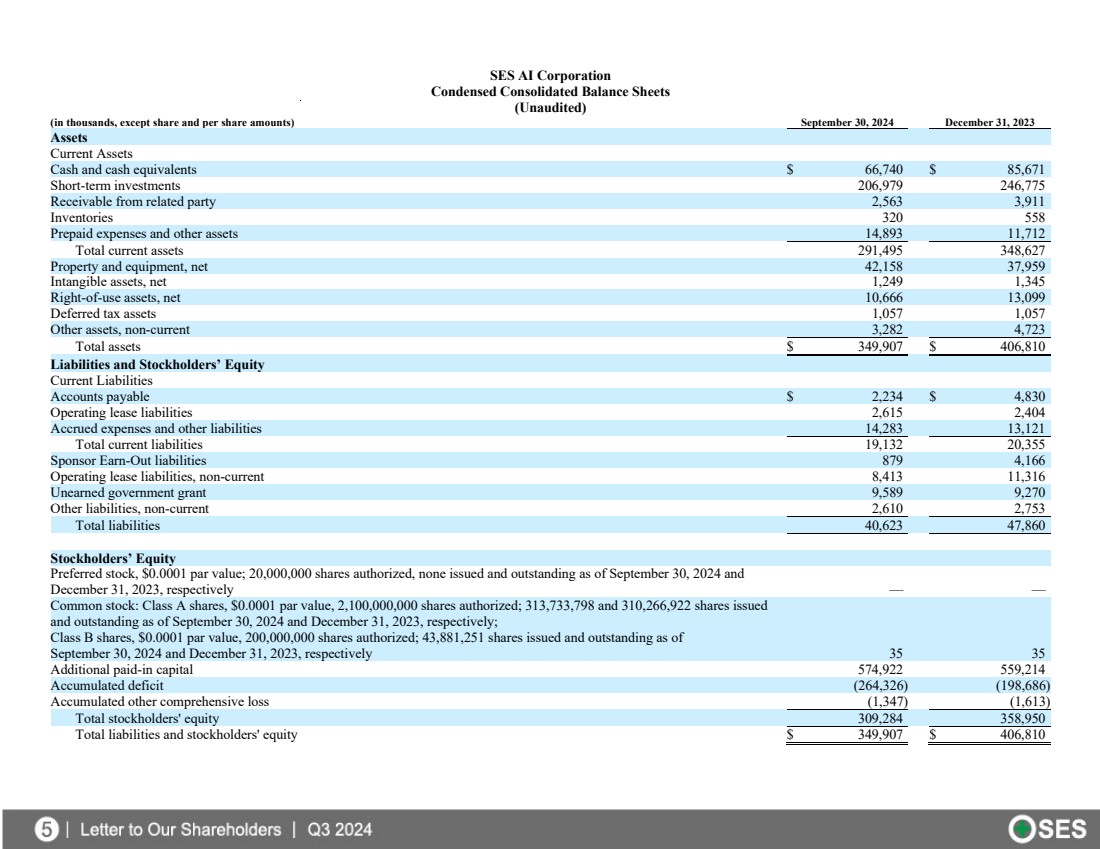Click the page number 5 circle badge
This screenshot has height=849, width=1100.
click(x=46, y=830)
